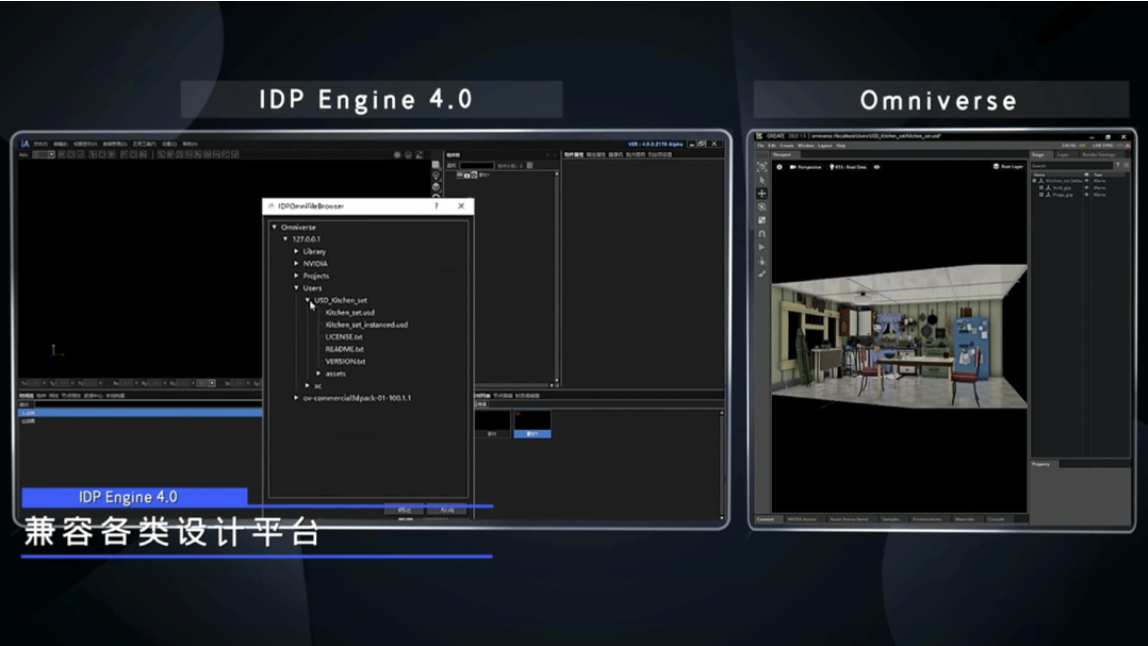1148x646 pixels.
Task: Collapse the Users folder
Action: click(297, 288)
